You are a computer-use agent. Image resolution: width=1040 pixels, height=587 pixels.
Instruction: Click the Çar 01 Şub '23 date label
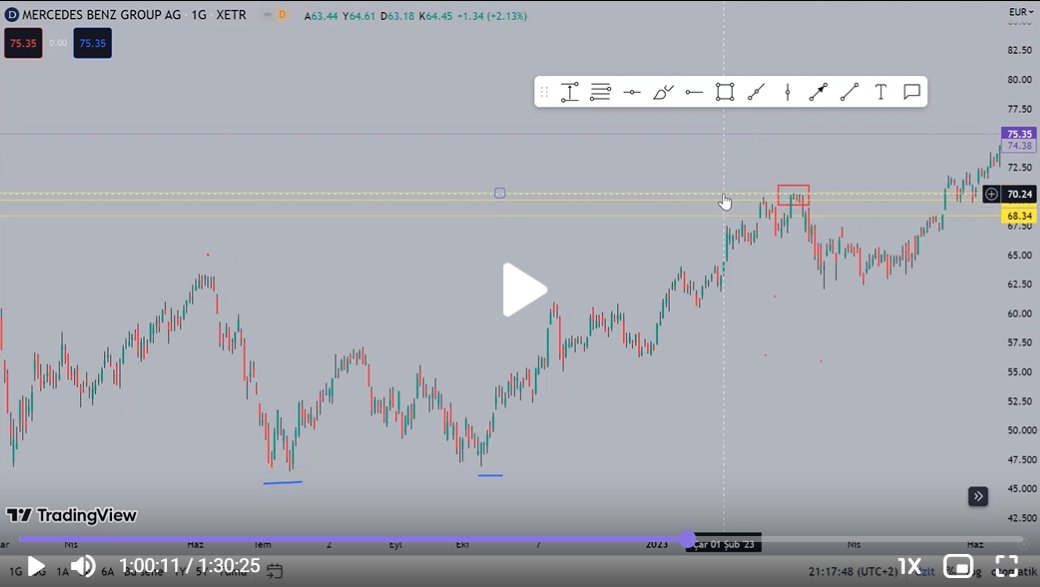click(x=724, y=544)
